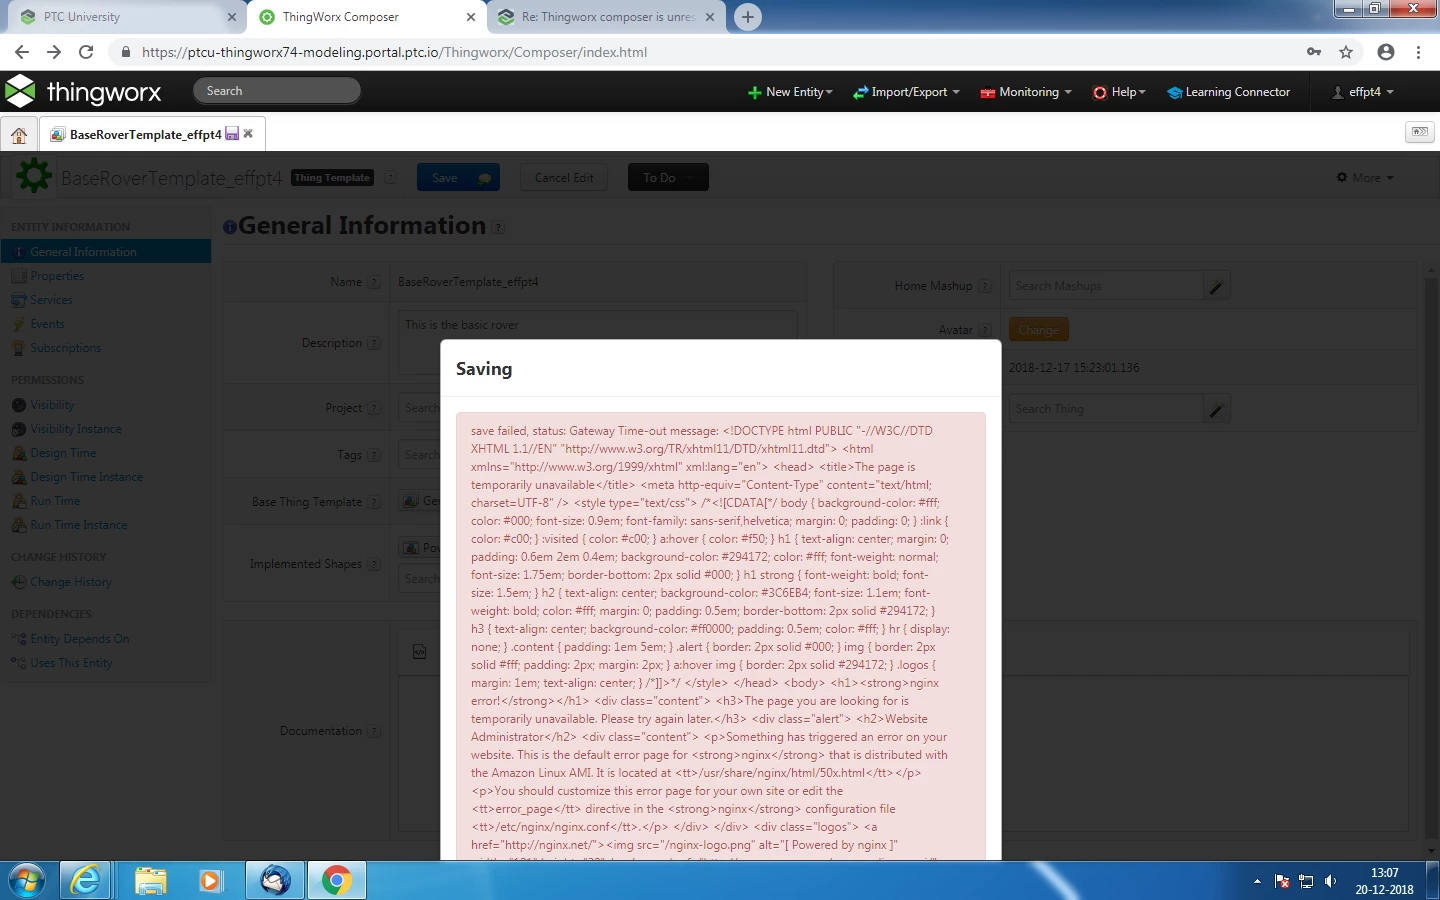This screenshot has height=900, width=1440.
Task: Expand the More options menu
Action: click(1365, 178)
